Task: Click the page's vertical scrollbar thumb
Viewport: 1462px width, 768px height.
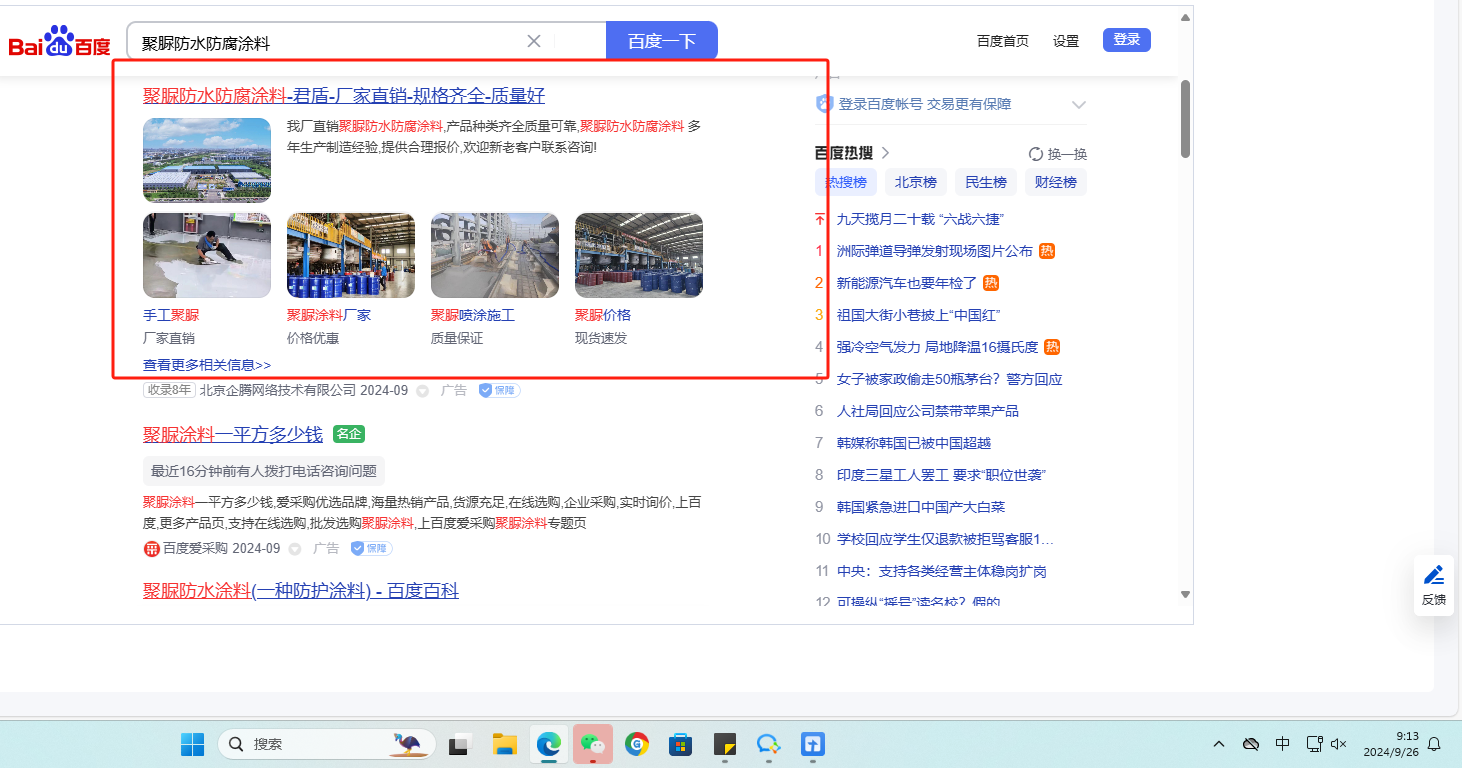Action: 1185,118
